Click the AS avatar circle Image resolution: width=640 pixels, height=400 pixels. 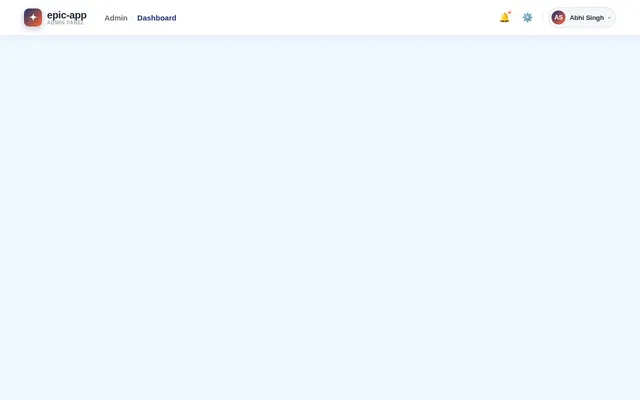click(558, 18)
